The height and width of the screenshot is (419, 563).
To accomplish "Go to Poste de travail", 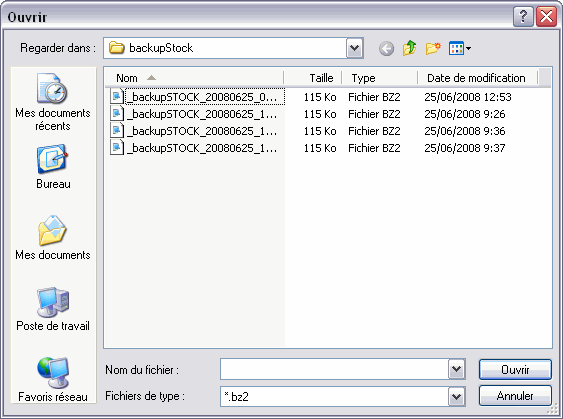I will (x=53, y=309).
